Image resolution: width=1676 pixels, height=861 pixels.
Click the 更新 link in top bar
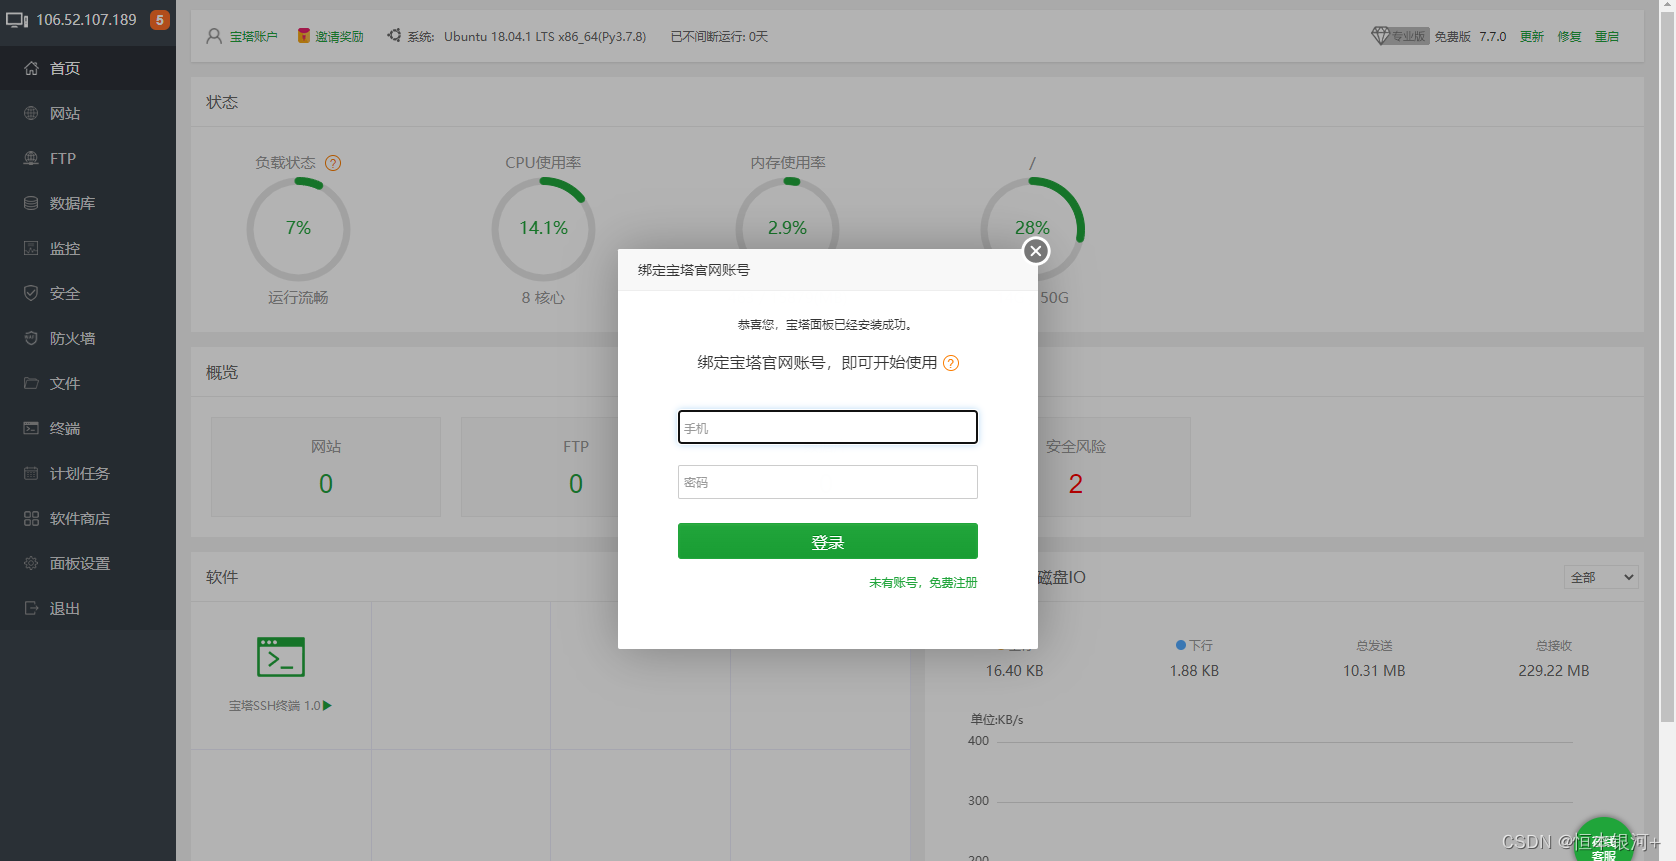(1532, 36)
